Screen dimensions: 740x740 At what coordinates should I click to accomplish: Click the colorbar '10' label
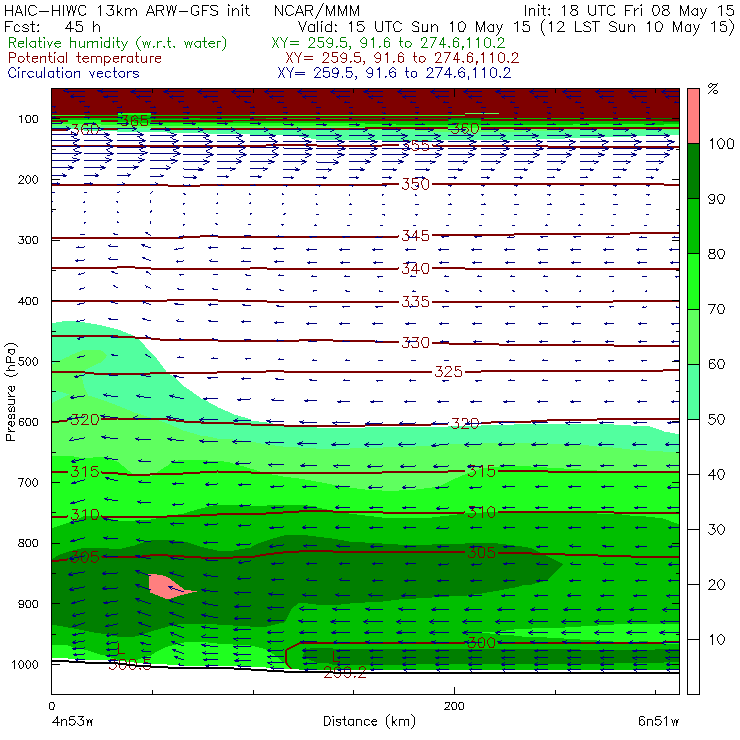click(x=716, y=639)
